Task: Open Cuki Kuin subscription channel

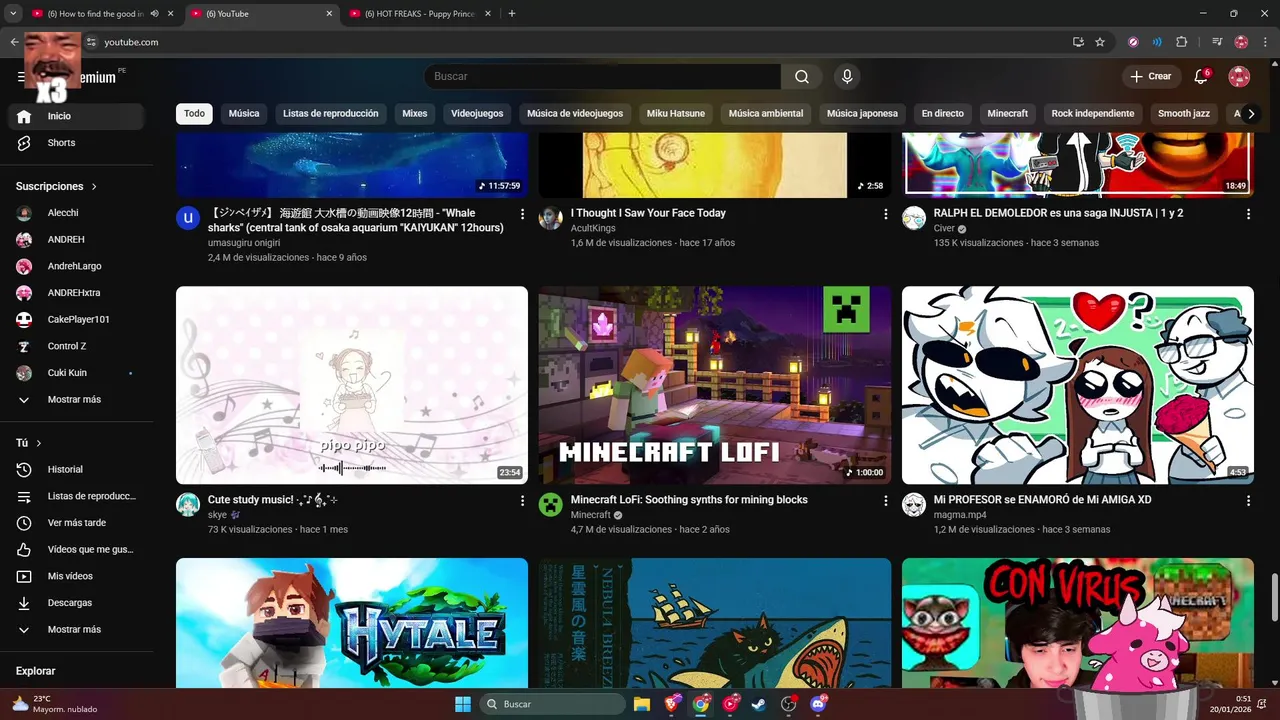Action: [x=78, y=373]
